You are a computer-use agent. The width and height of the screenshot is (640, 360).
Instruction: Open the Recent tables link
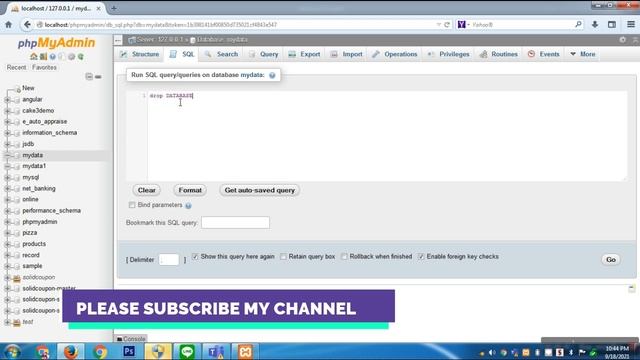pyautogui.click(x=16, y=67)
